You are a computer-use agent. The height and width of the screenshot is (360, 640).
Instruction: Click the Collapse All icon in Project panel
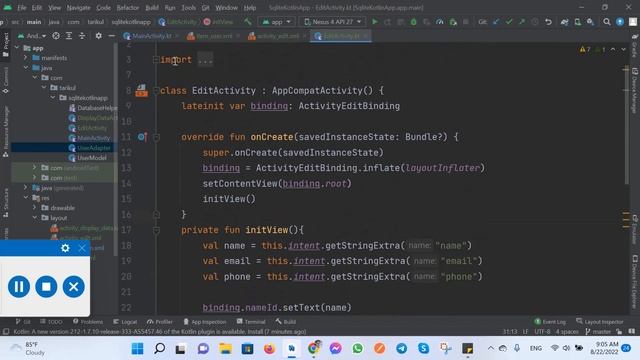point(82,36)
